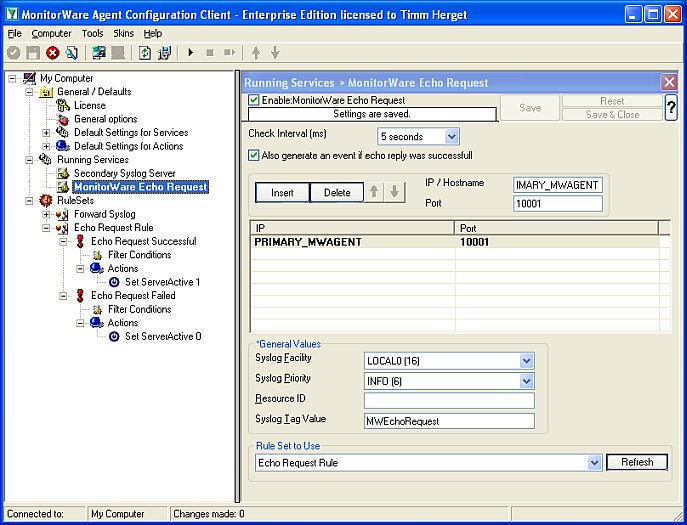Click the connect to computer toolbar icon
This screenshot has height=525, width=687.
point(99,53)
